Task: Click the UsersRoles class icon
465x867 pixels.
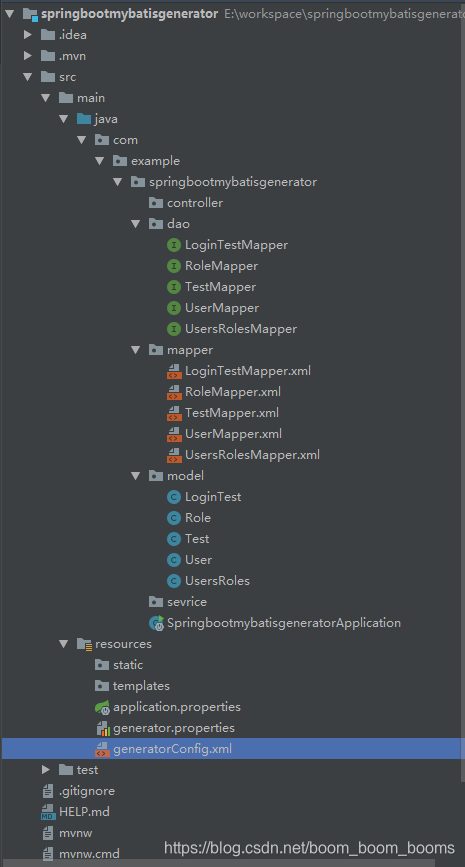Action: point(174,581)
